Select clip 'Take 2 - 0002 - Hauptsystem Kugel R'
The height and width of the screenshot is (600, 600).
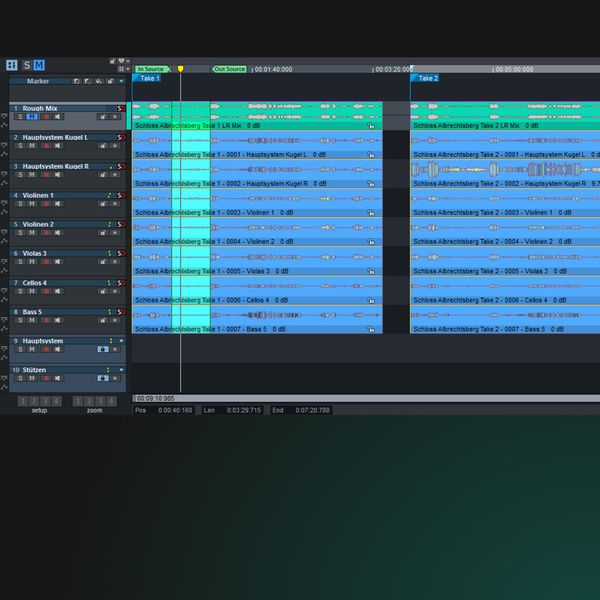coord(505,174)
